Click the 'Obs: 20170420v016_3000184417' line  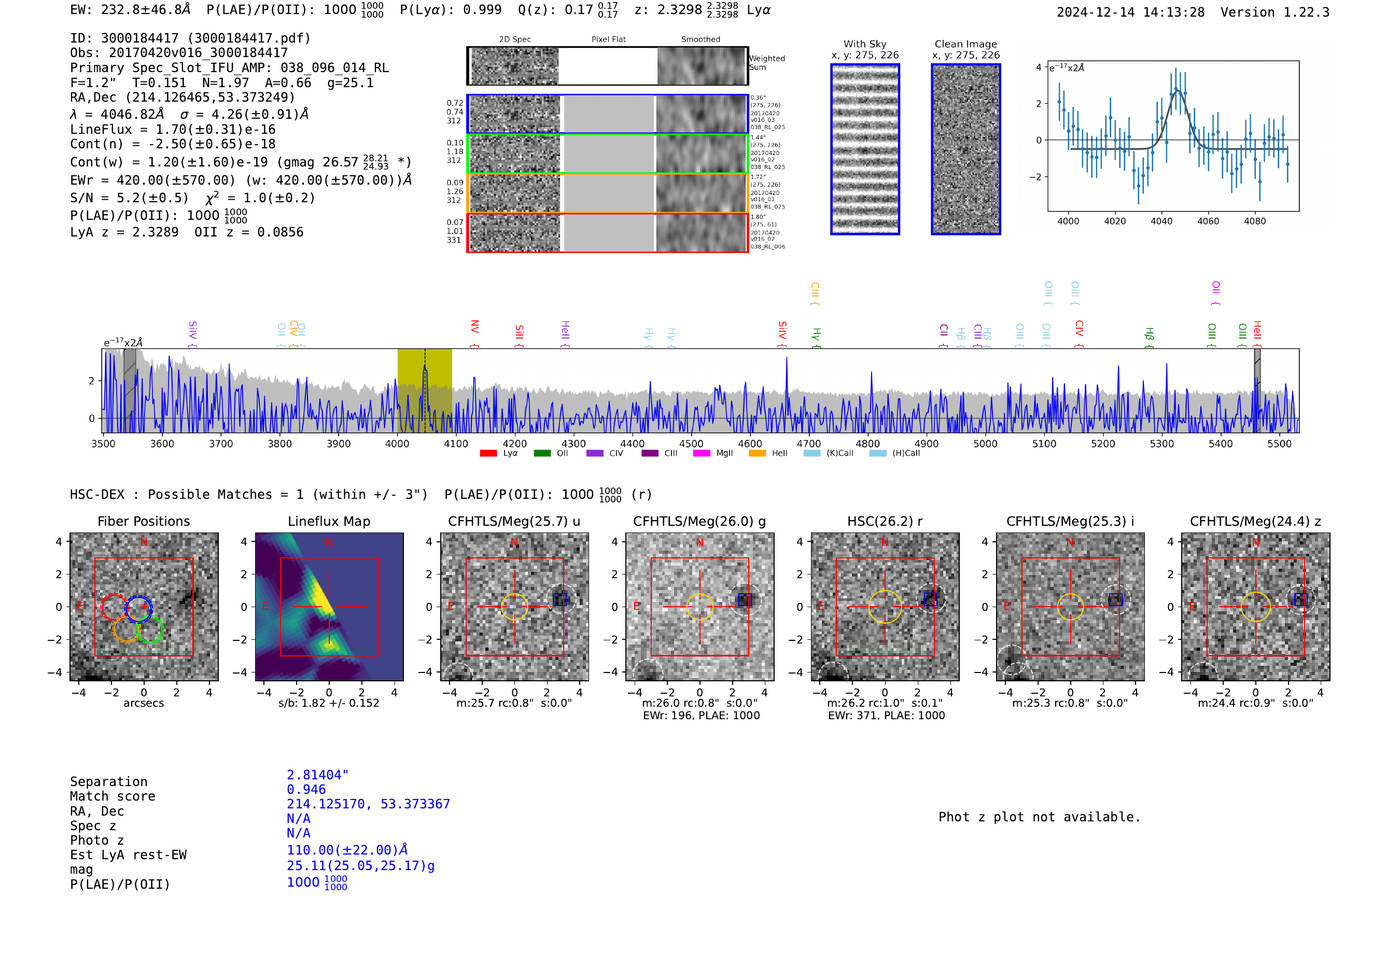(x=179, y=53)
